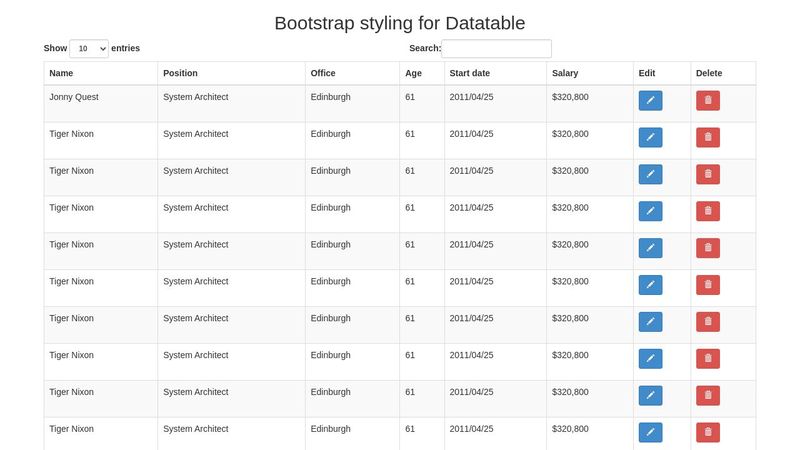Click the Start date column header
Viewport: 800px width, 450px height.
pyautogui.click(x=470, y=73)
